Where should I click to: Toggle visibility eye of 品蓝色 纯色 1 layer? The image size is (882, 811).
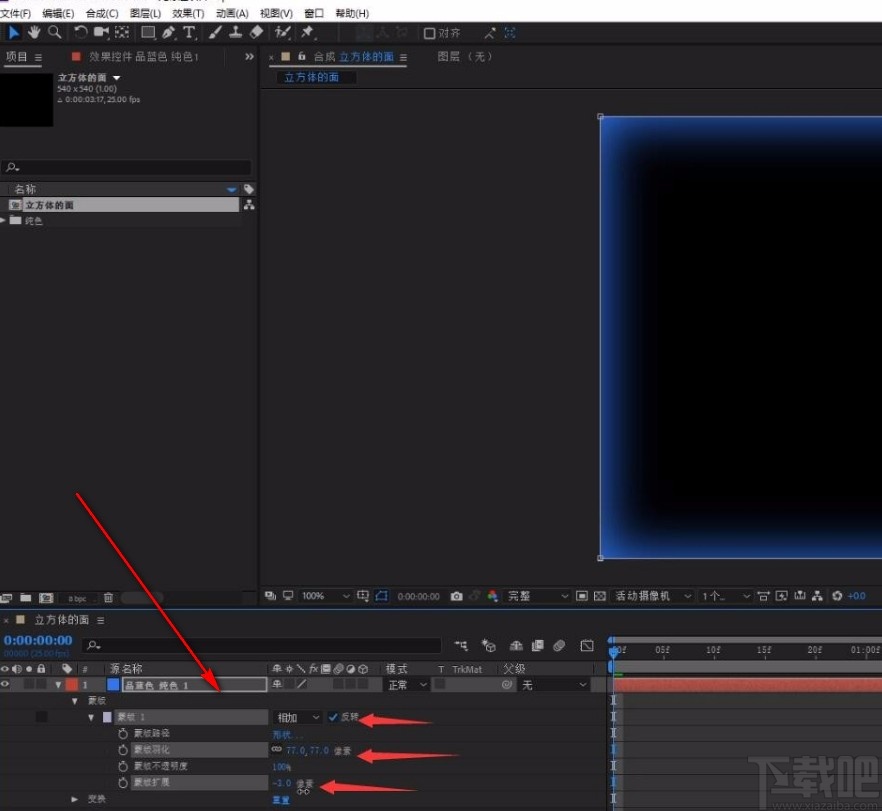coord(5,684)
